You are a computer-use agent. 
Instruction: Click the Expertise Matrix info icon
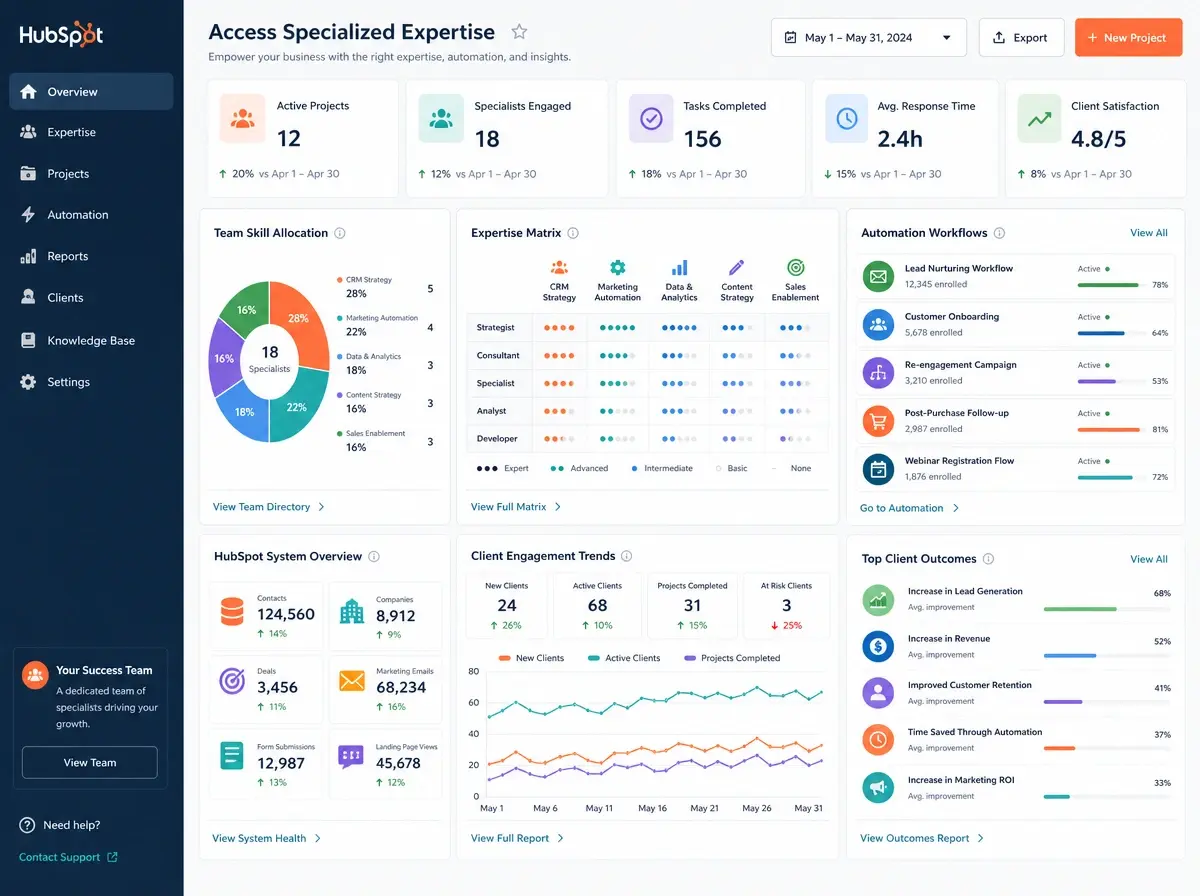573,233
